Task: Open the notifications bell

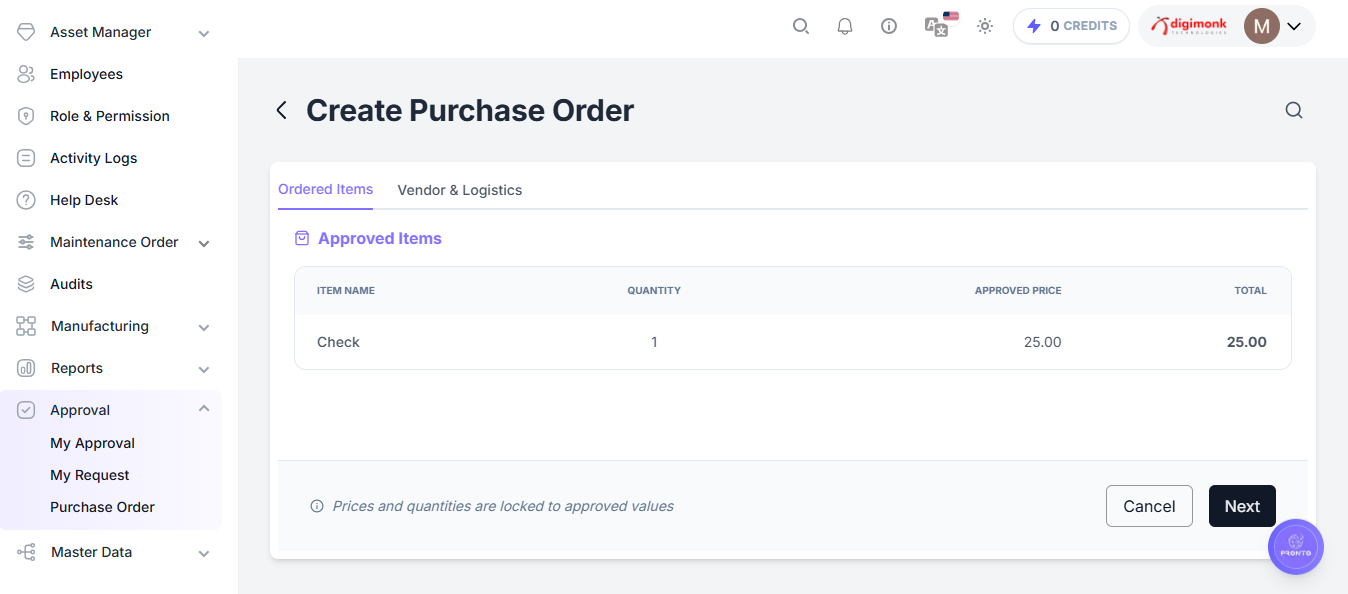Action: click(x=845, y=26)
